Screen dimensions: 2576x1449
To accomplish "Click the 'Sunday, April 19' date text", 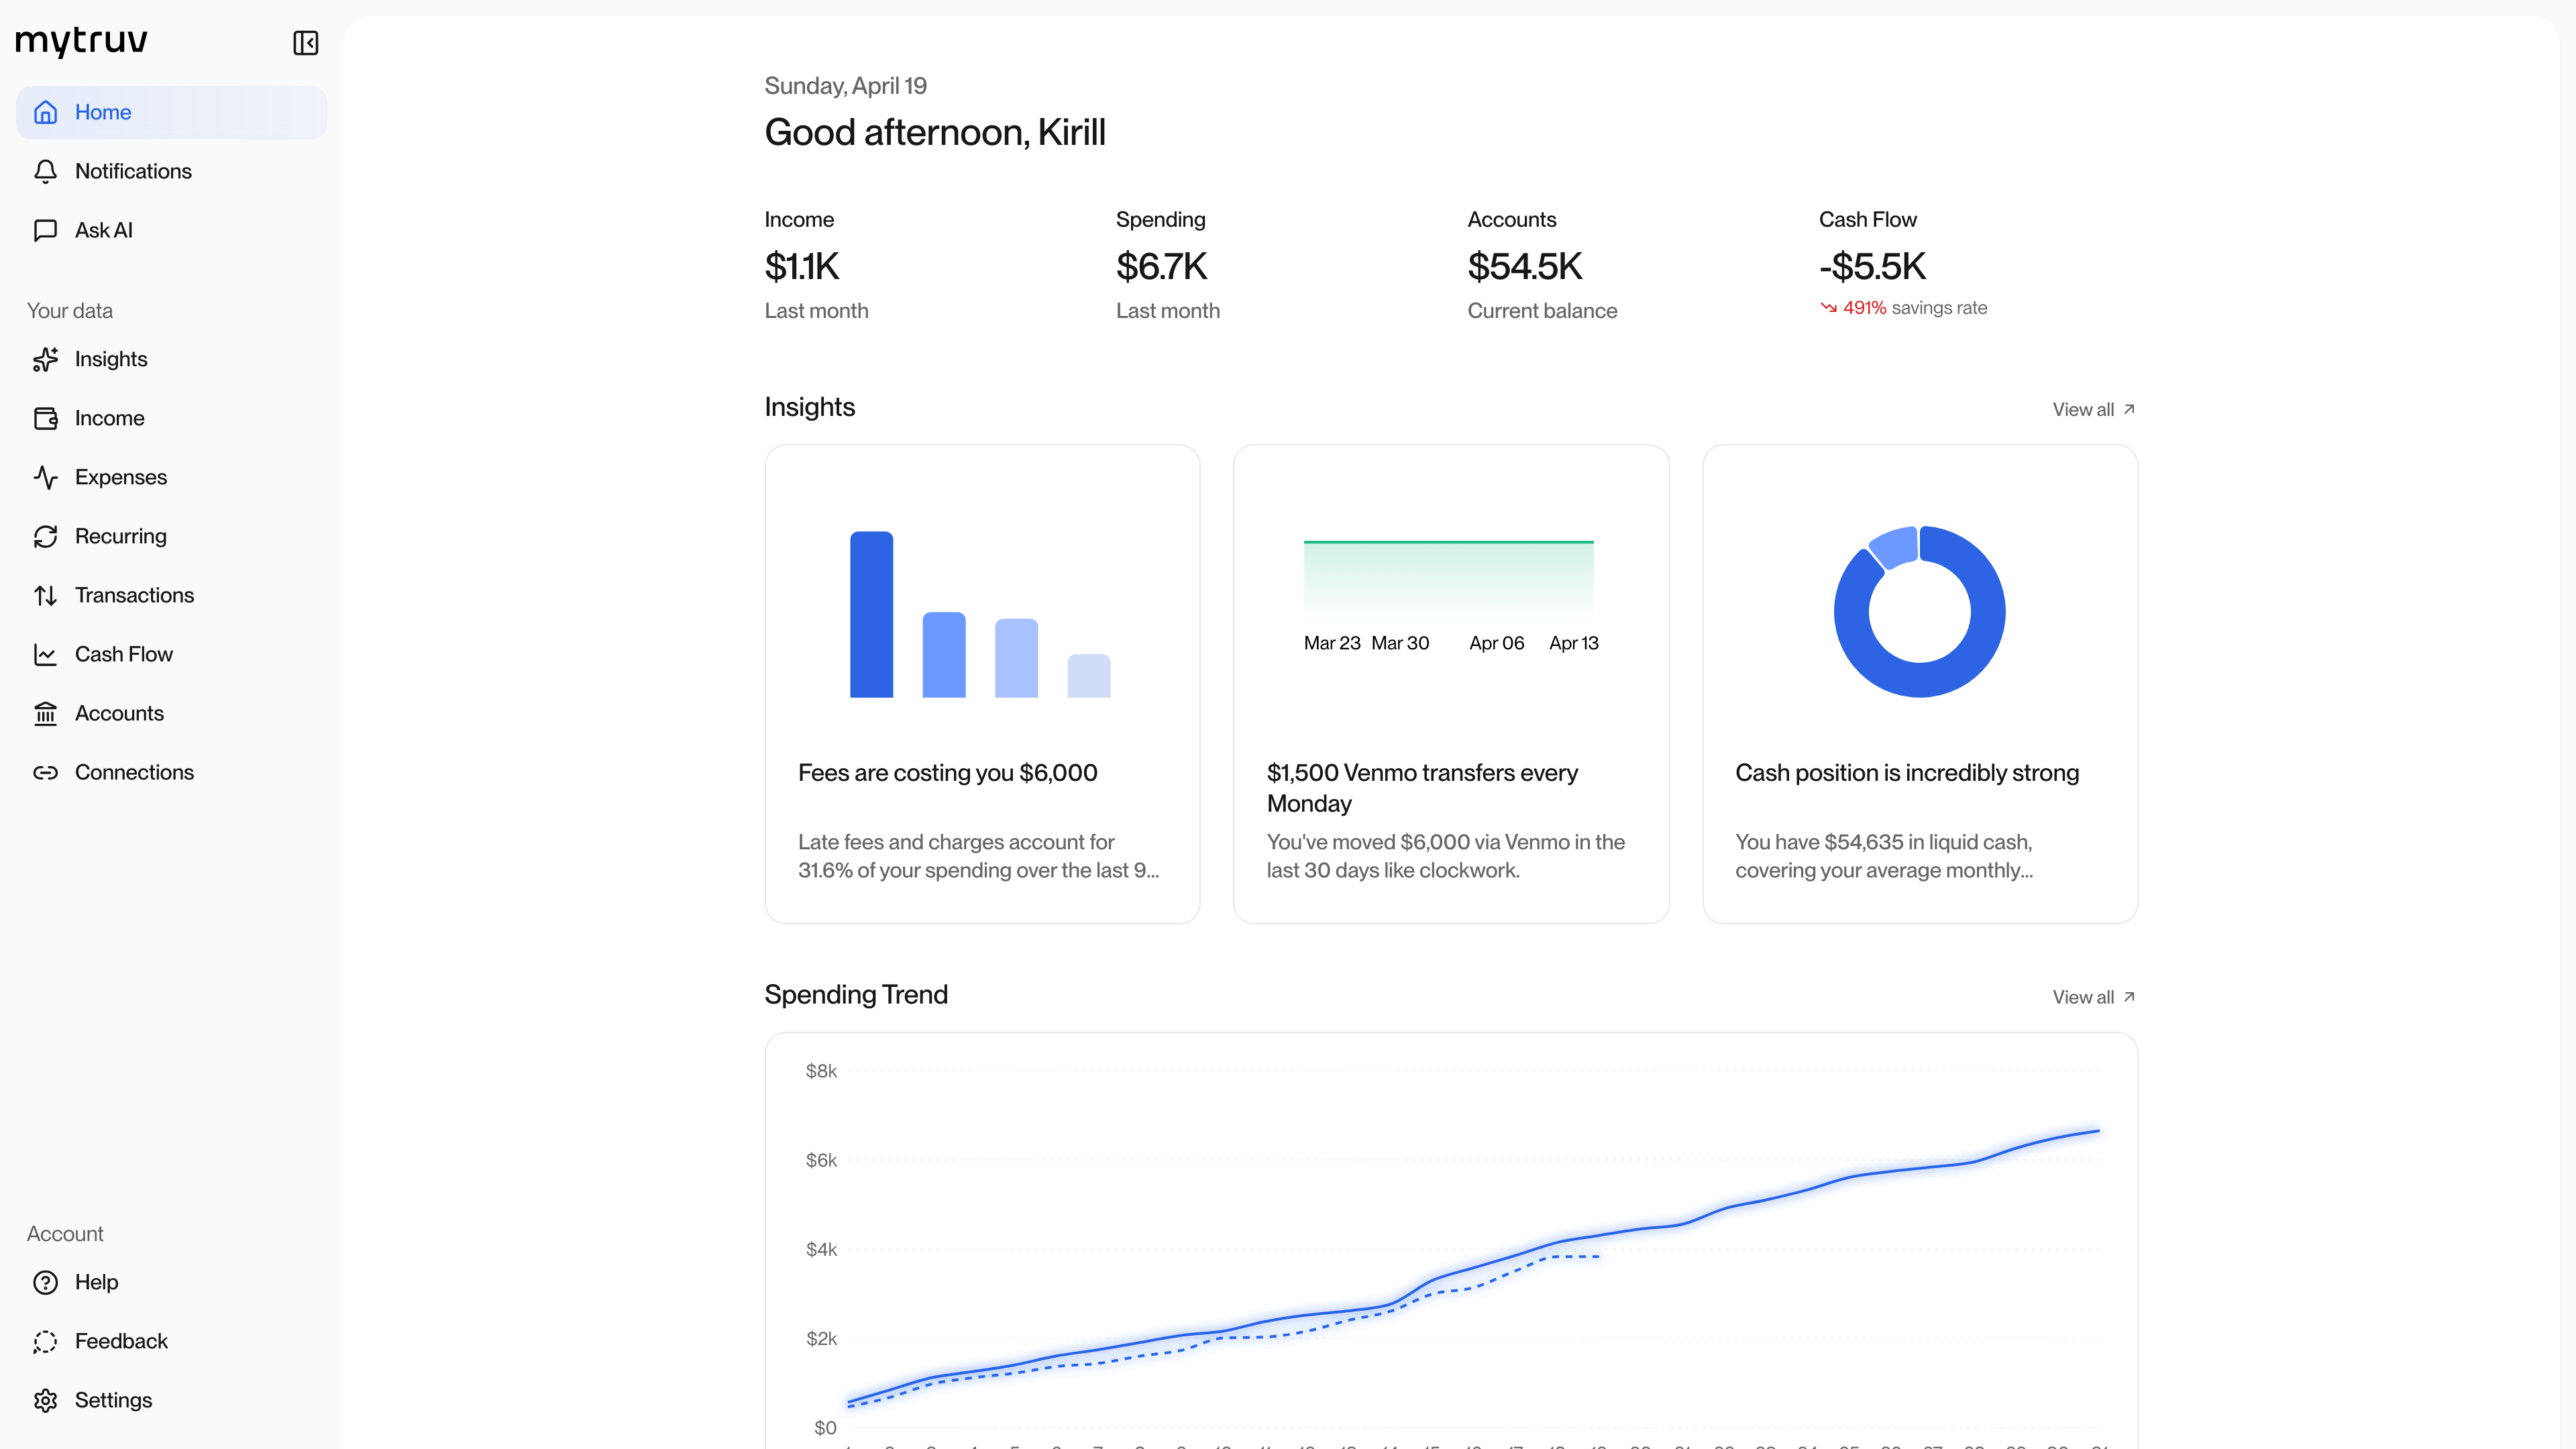I will tap(845, 86).
